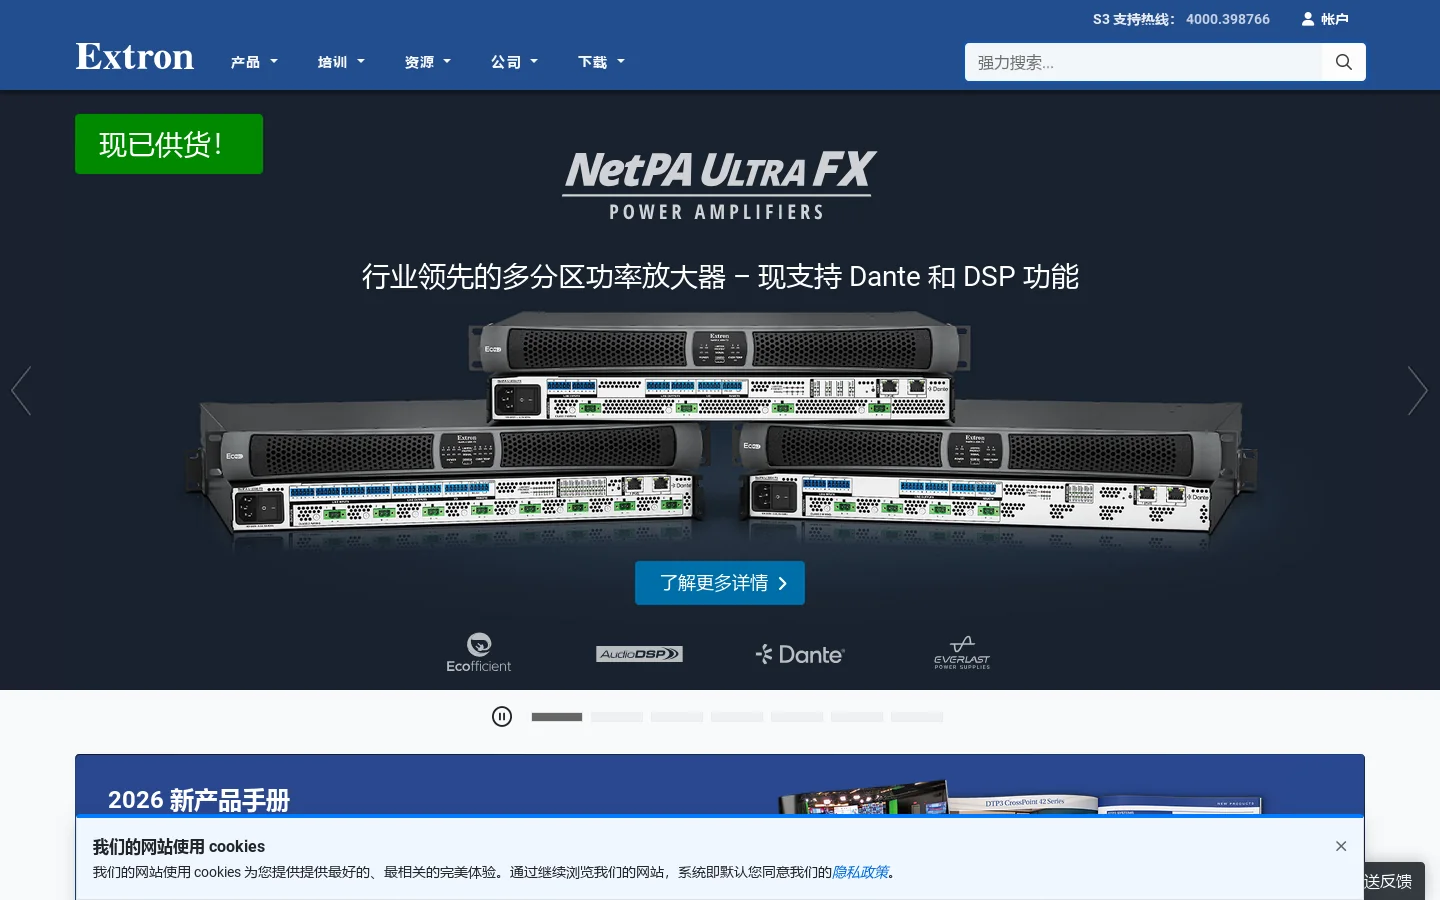Focus the 强力搜索 search field
The image size is (1440, 900).
tap(1143, 62)
